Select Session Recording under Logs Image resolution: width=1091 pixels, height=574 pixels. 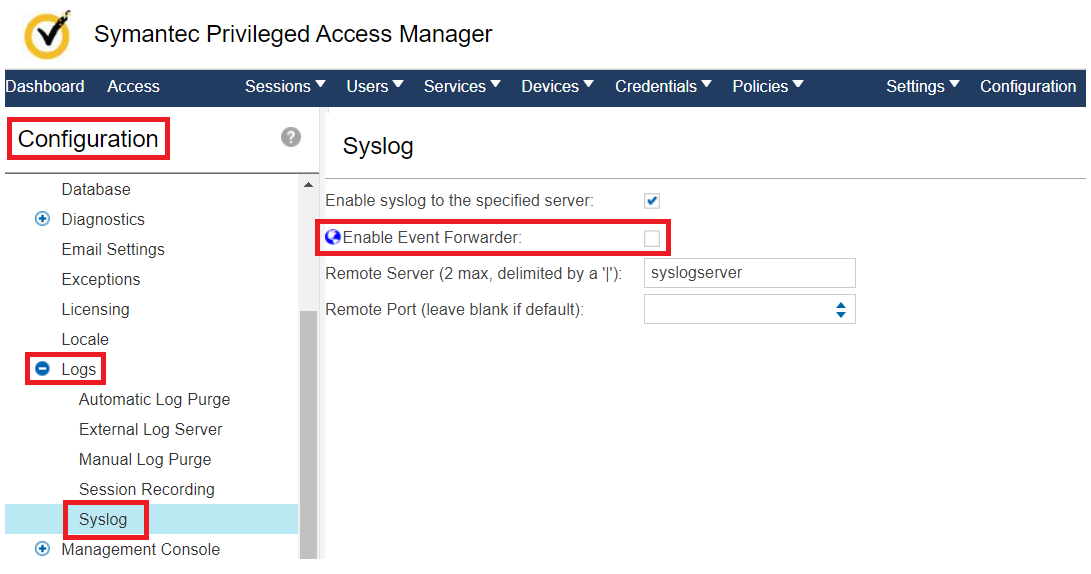click(146, 489)
